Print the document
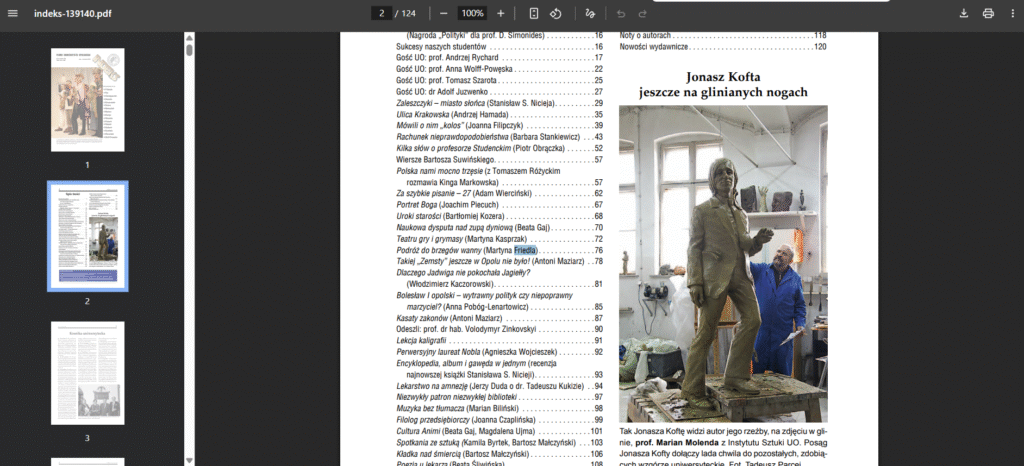Screen dimensions: 1024x466 point(988,13)
